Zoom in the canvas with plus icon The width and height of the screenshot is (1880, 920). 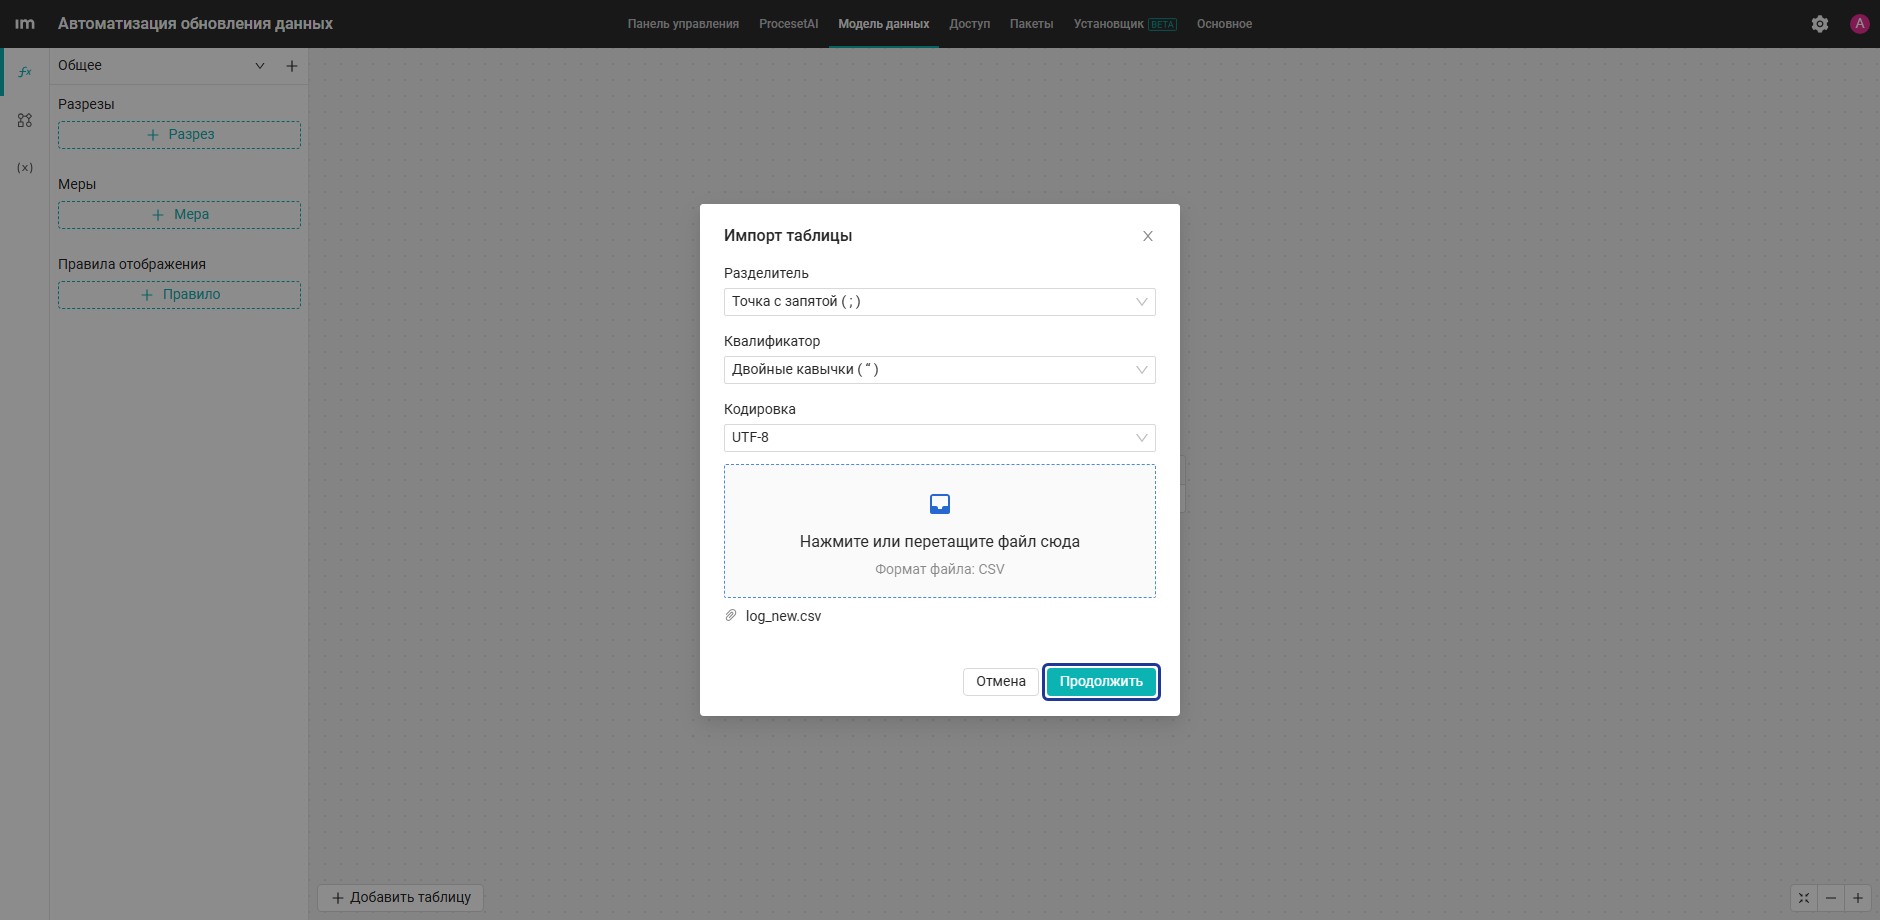(x=1858, y=898)
